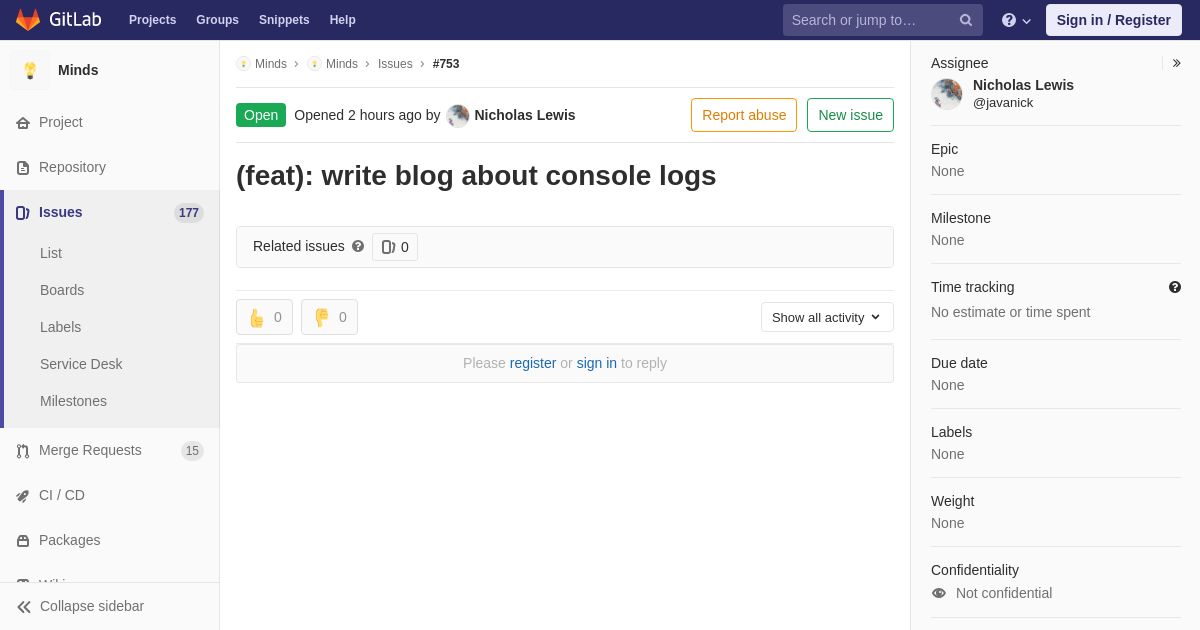The height and width of the screenshot is (630, 1200).
Task: Open the Help question mark menu
Action: tap(1016, 20)
